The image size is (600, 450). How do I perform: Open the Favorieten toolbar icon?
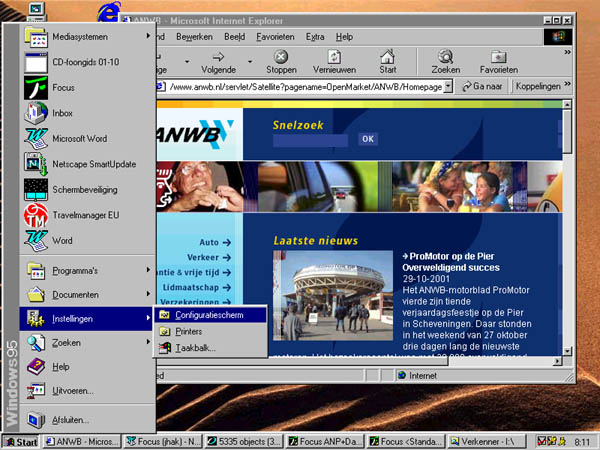pos(498,58)
